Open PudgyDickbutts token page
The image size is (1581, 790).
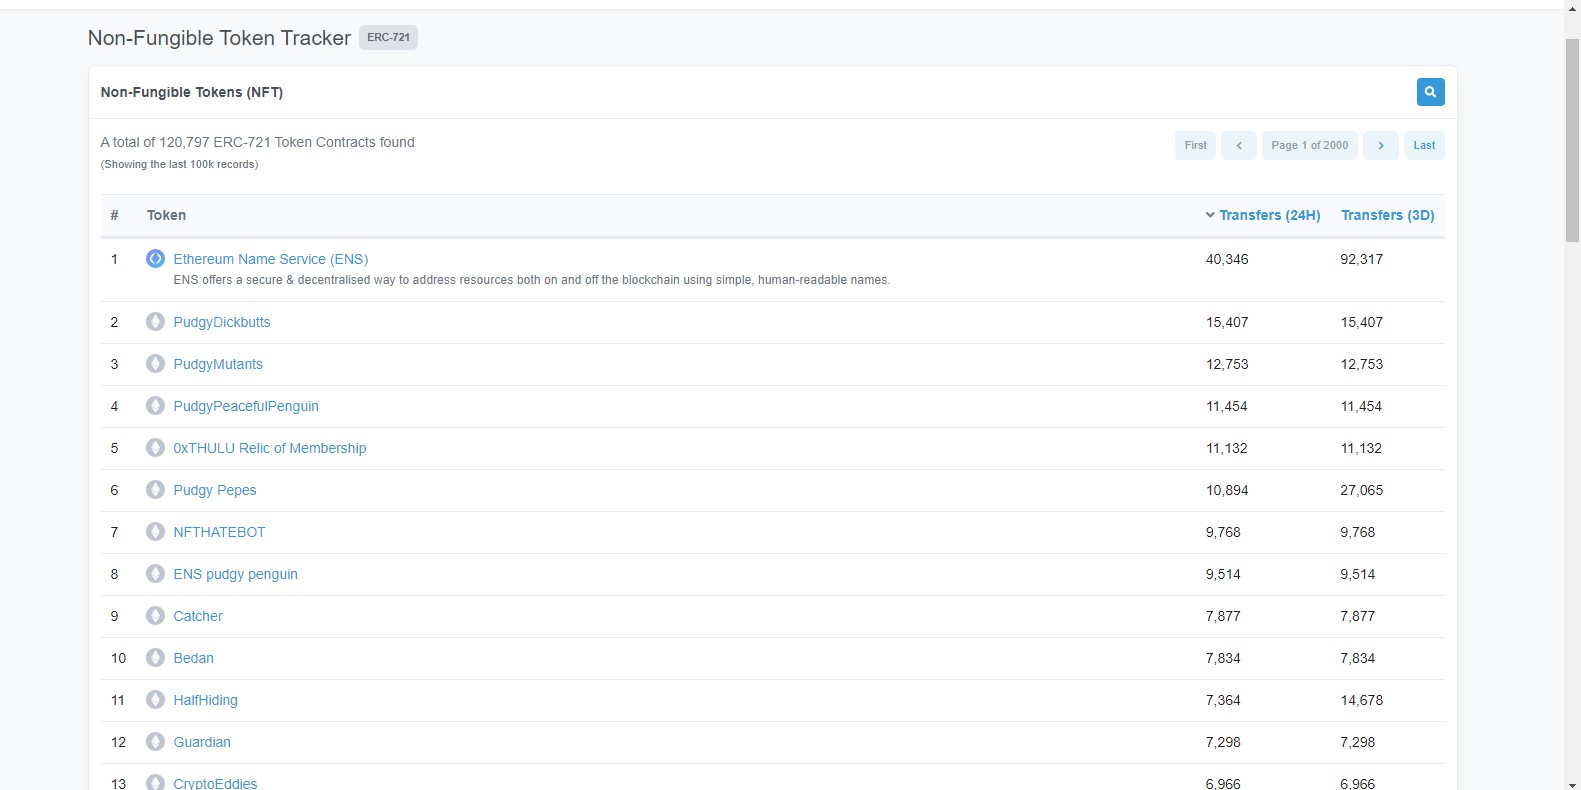(222, 322)
